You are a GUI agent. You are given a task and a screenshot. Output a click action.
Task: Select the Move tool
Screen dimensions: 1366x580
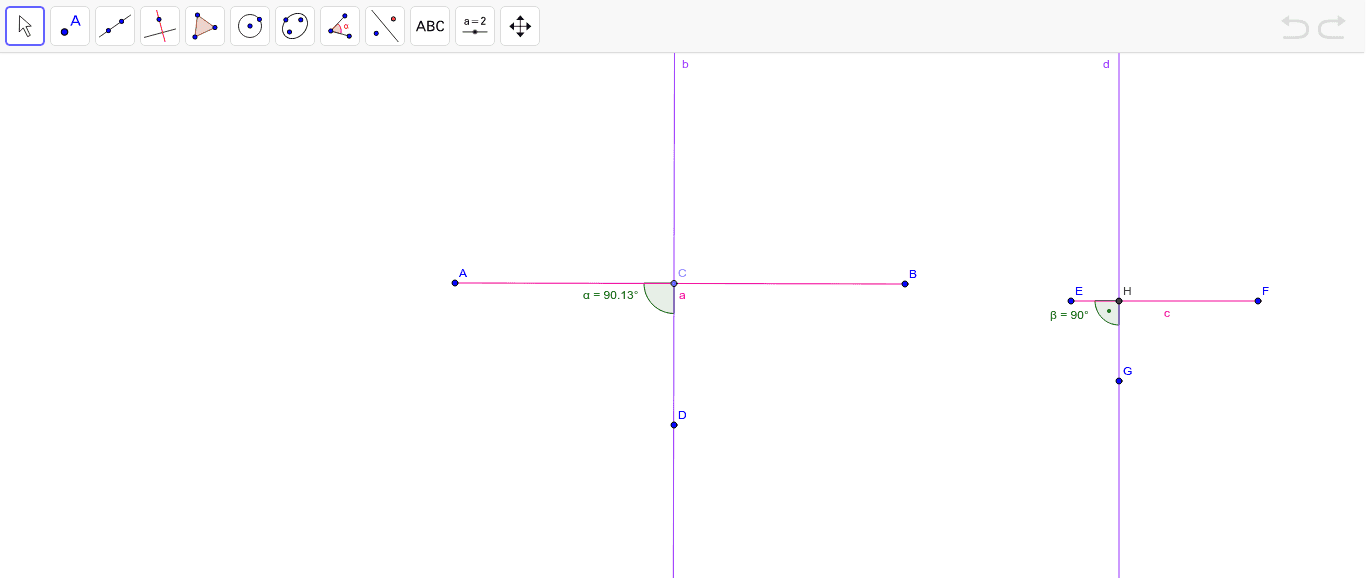point(24,25)
